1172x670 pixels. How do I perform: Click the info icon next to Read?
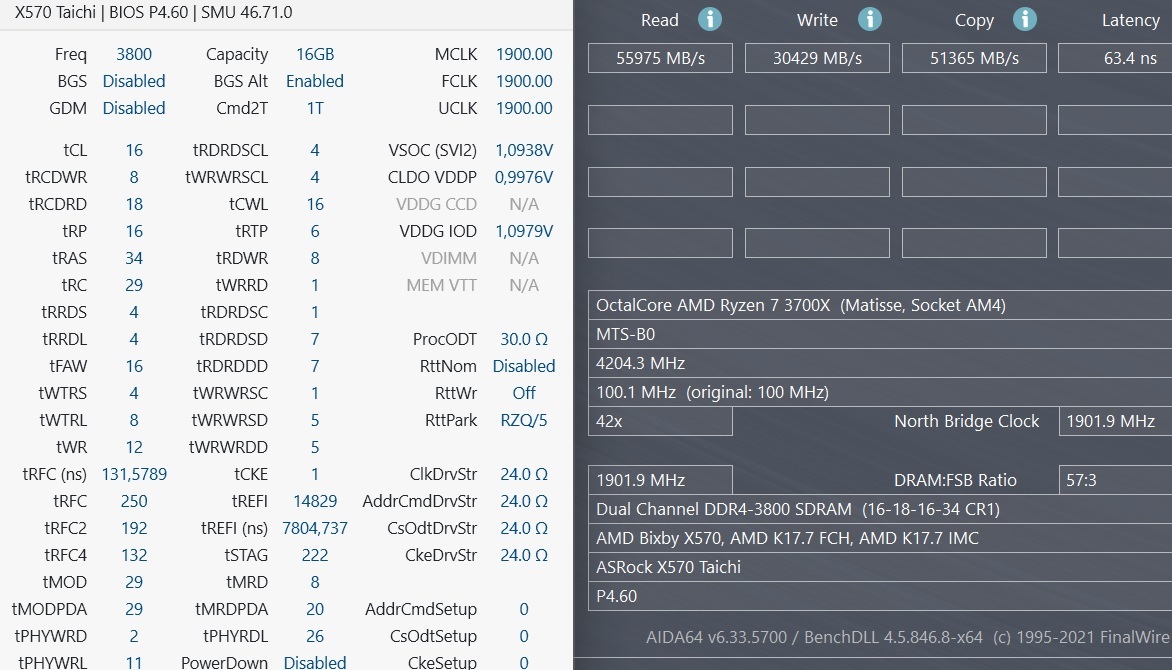pyautogui.click(x=710, y=19)
